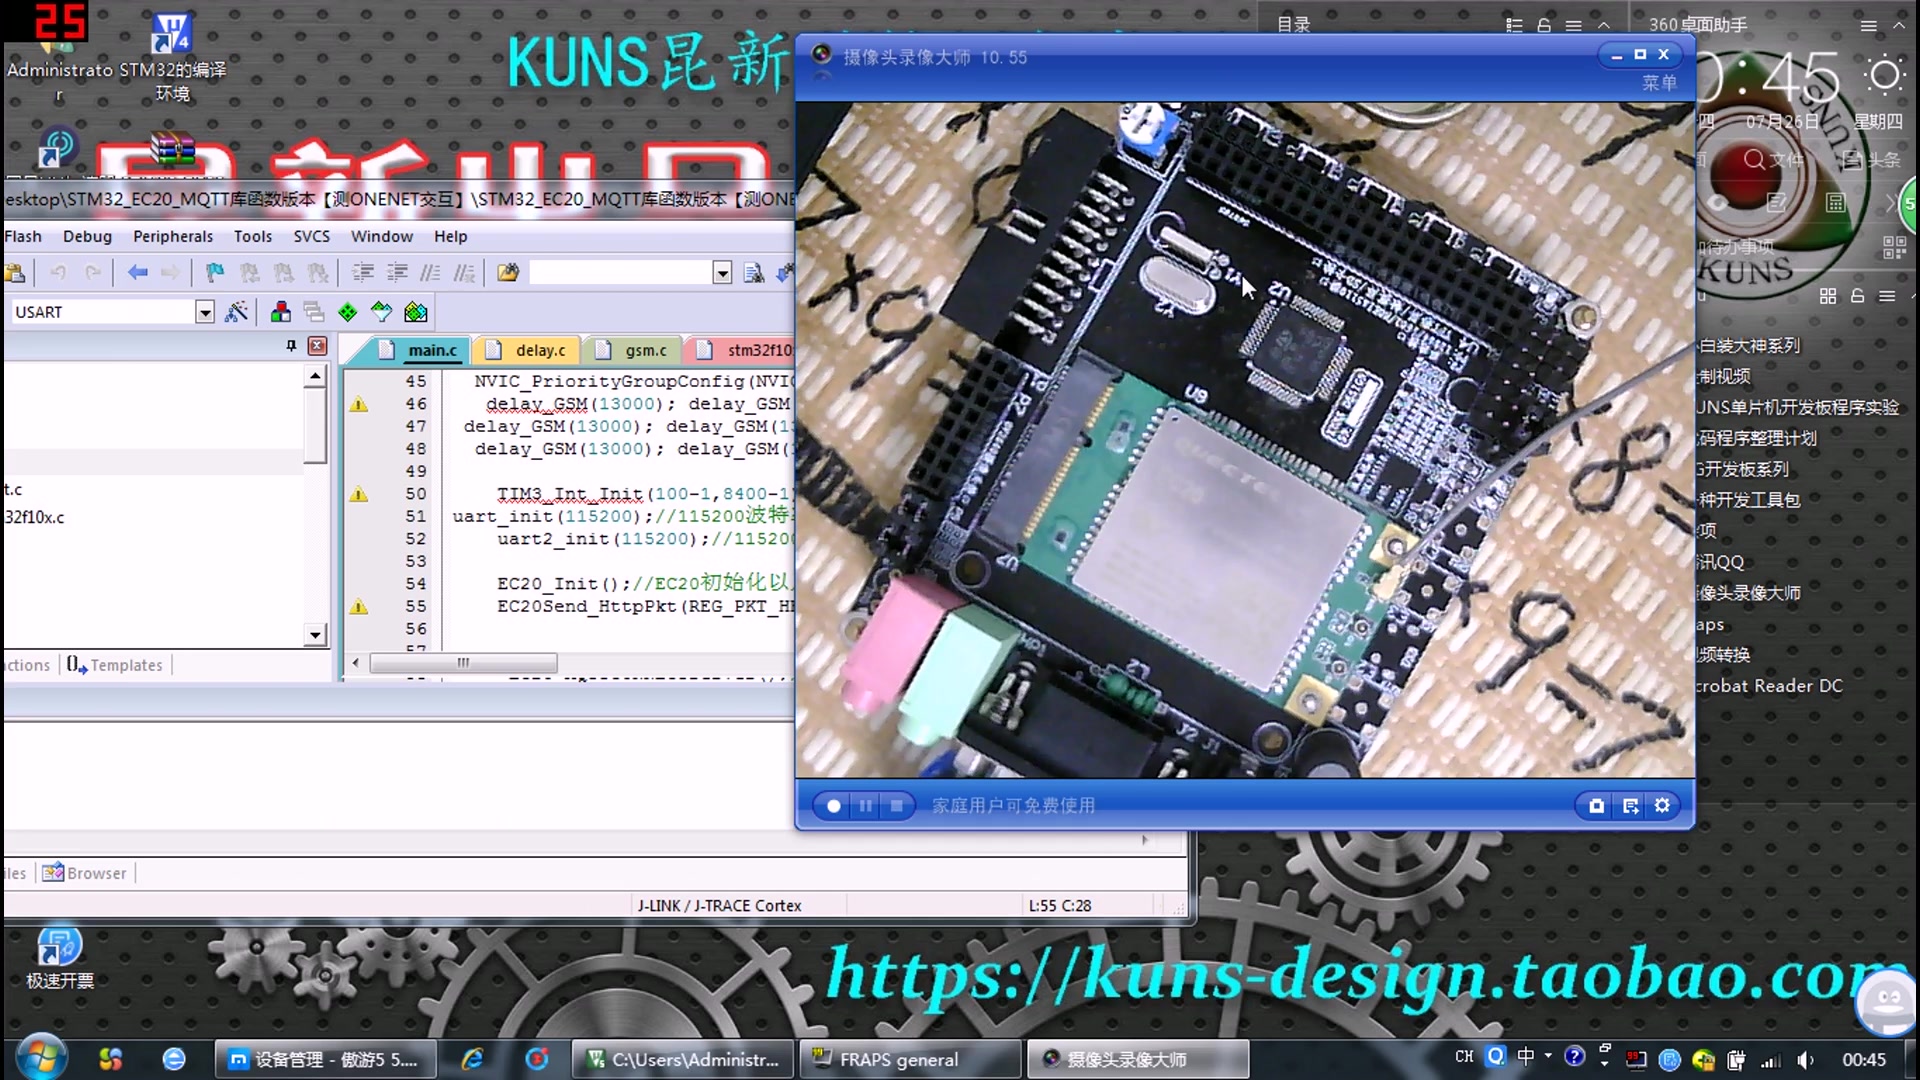This screenshot has height=1080, width=1920.
Task: Click the editor's horizontal scrollbar thumb
Action: [x=463, y=663]
